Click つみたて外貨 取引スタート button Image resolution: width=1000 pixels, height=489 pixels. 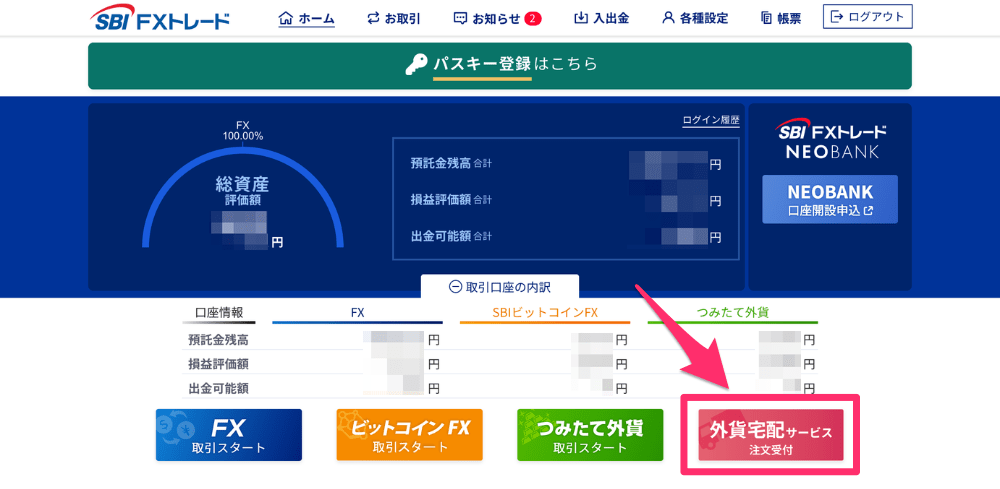[x=591, y=435]
